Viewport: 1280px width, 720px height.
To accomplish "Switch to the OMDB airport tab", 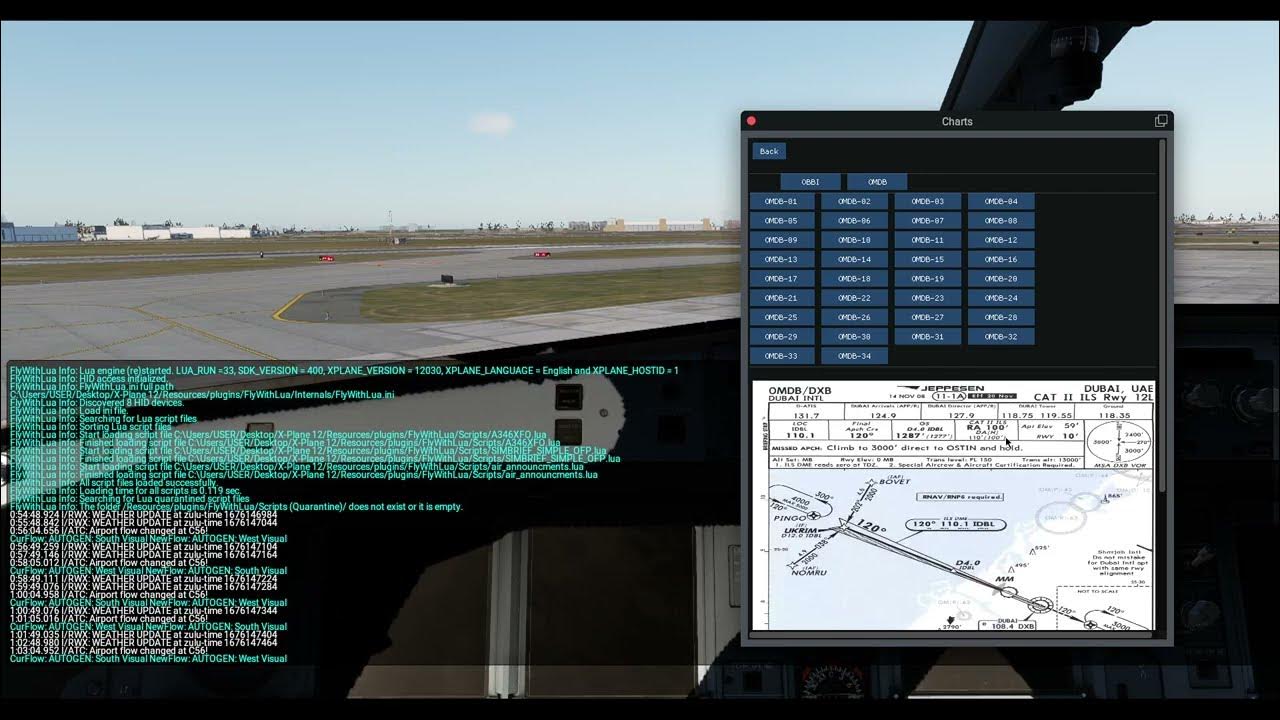I will [x=877, y=182].
